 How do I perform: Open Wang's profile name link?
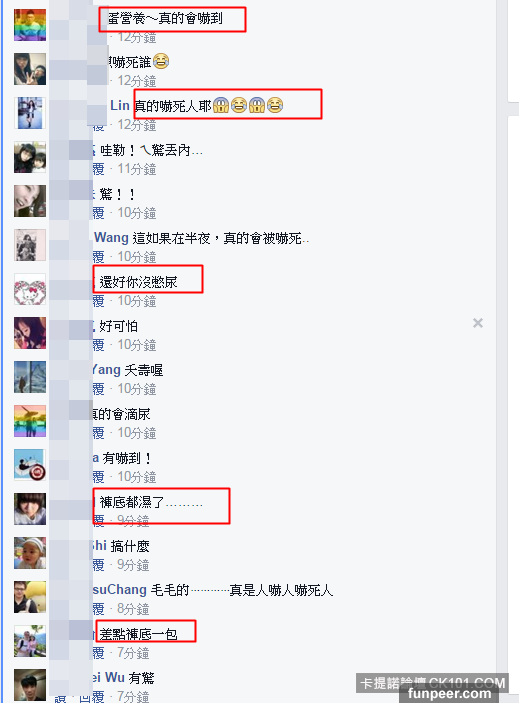click(x=112, y=238)
